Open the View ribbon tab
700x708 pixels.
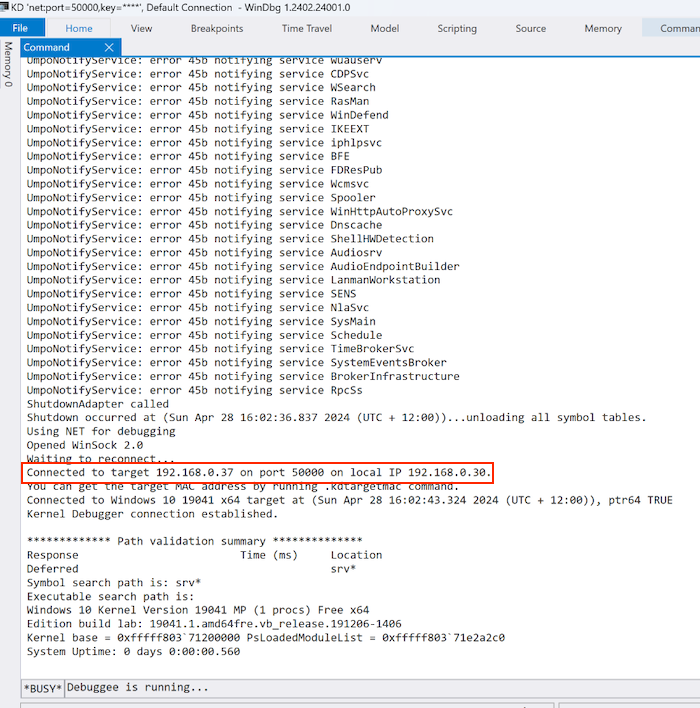click(141, 28)
